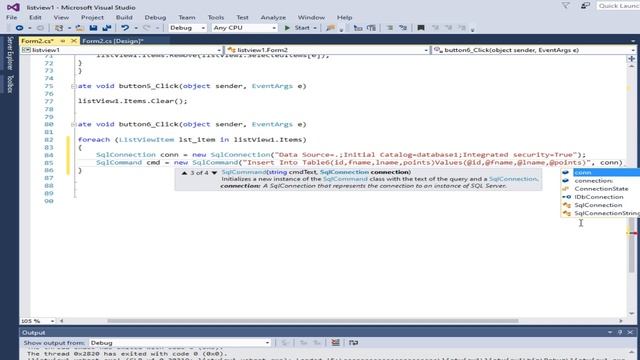This screenshot has height=360, width=640.
Task: Click the Uncomment selected lines icon
Action: [x=403, y=28]
